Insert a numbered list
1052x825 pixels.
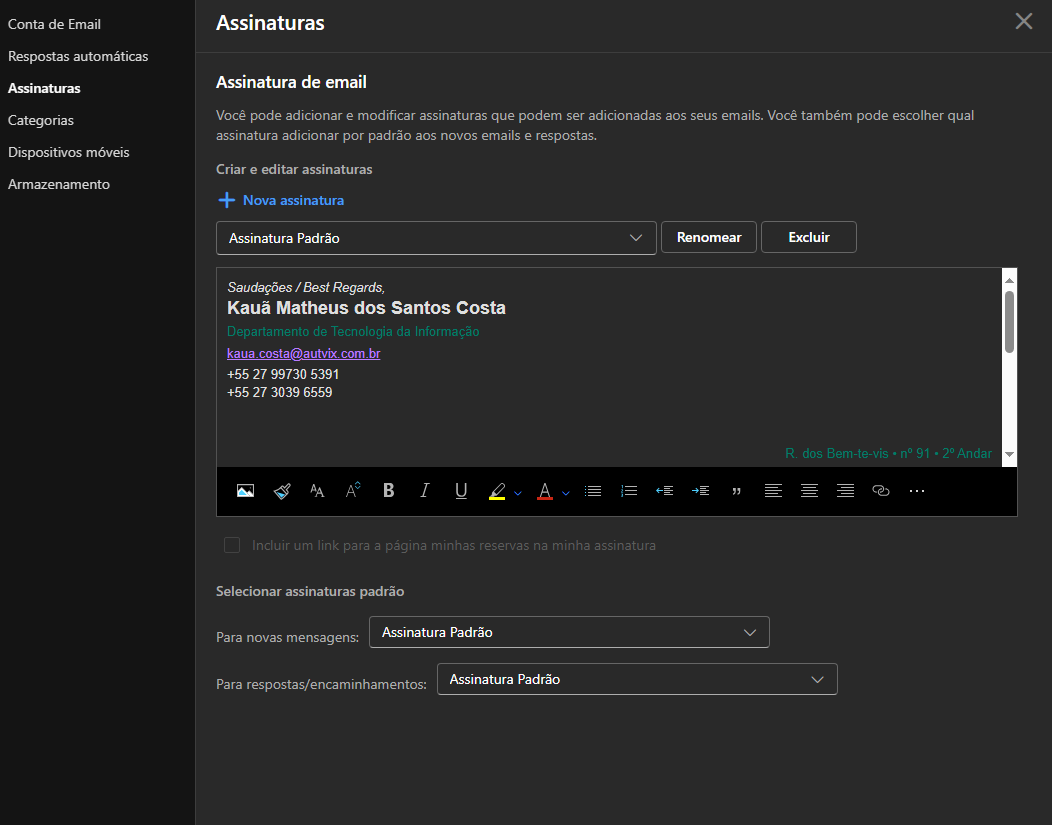click(629, 491)
